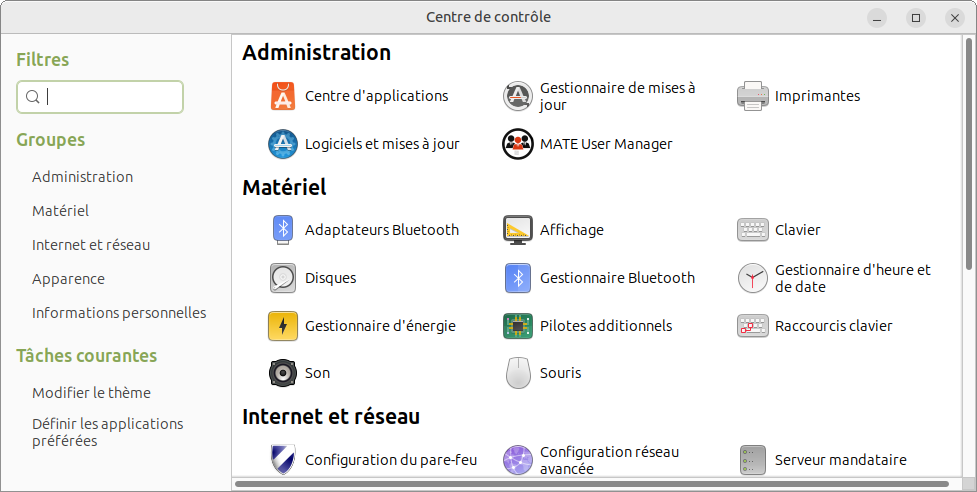
Task: Open Définir les applications préférées task
Action: 107,432
